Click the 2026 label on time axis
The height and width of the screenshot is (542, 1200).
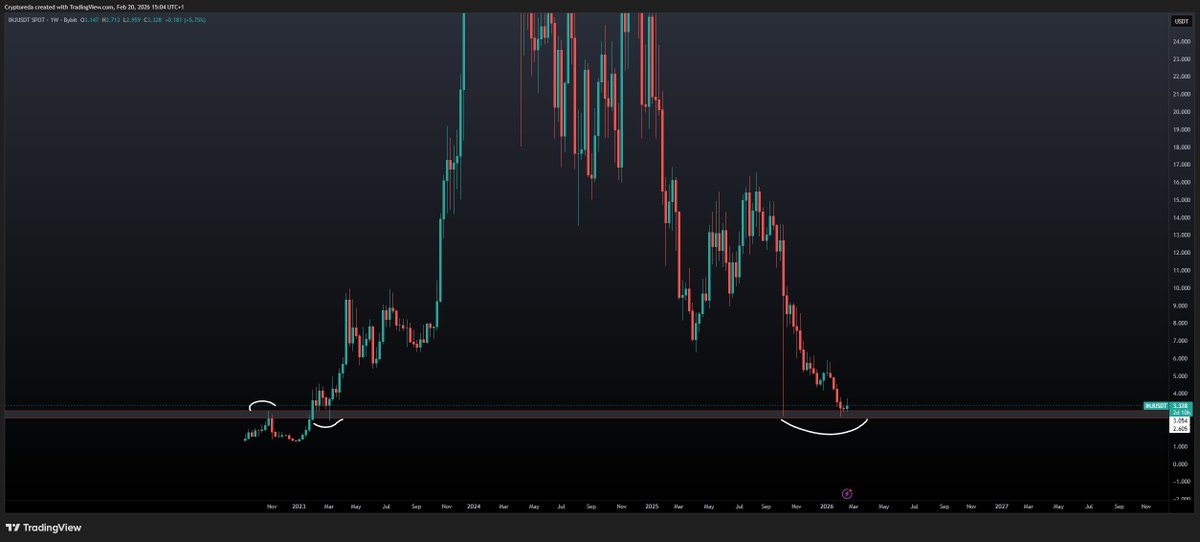(x=826, y=507)
